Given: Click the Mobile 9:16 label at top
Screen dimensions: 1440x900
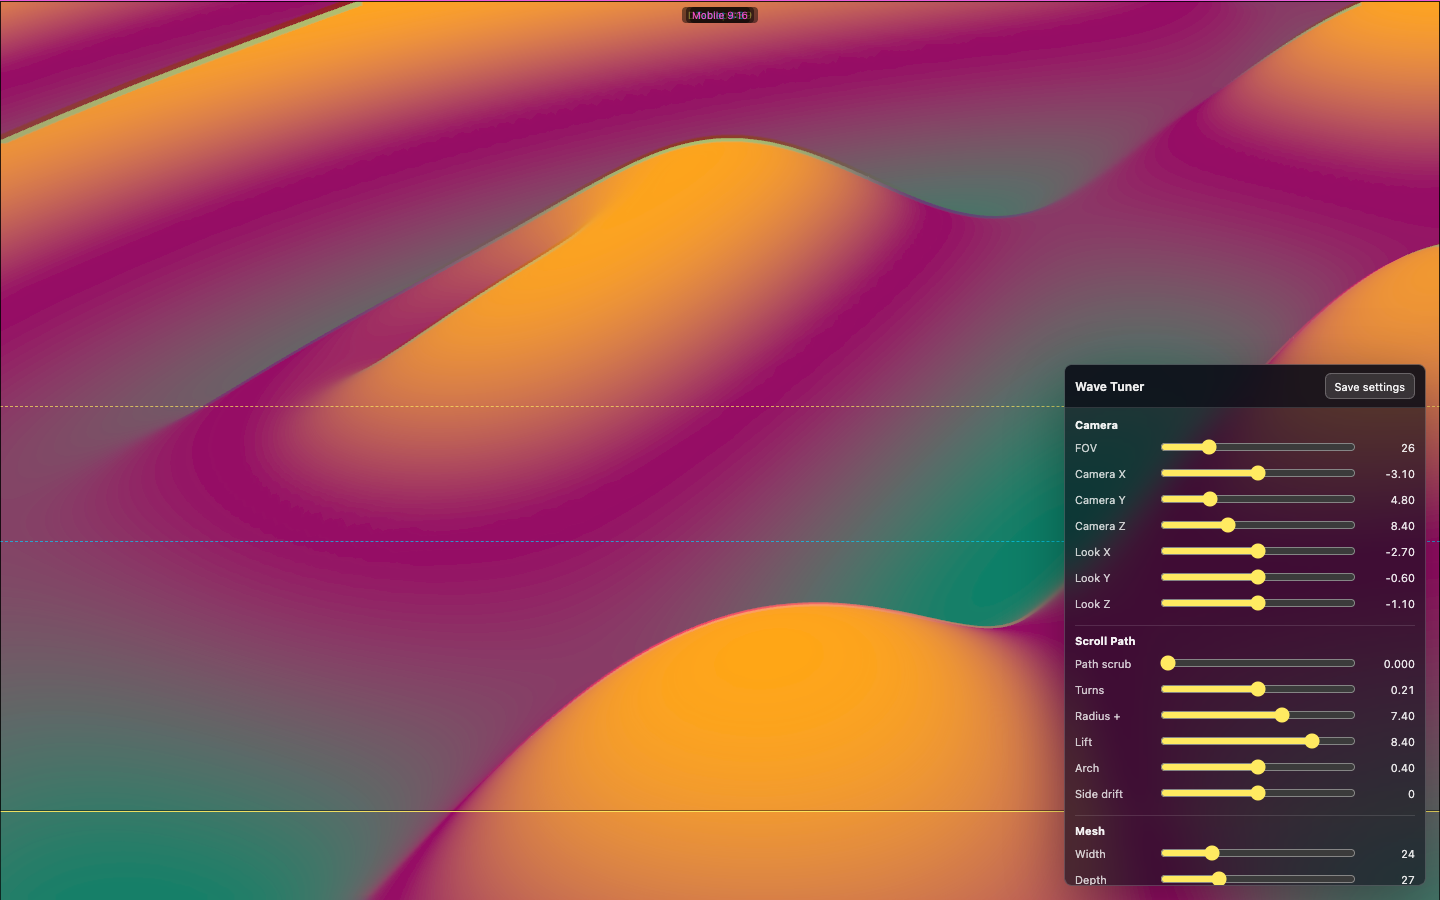Looking at the screenshot, I should [720, 15].
